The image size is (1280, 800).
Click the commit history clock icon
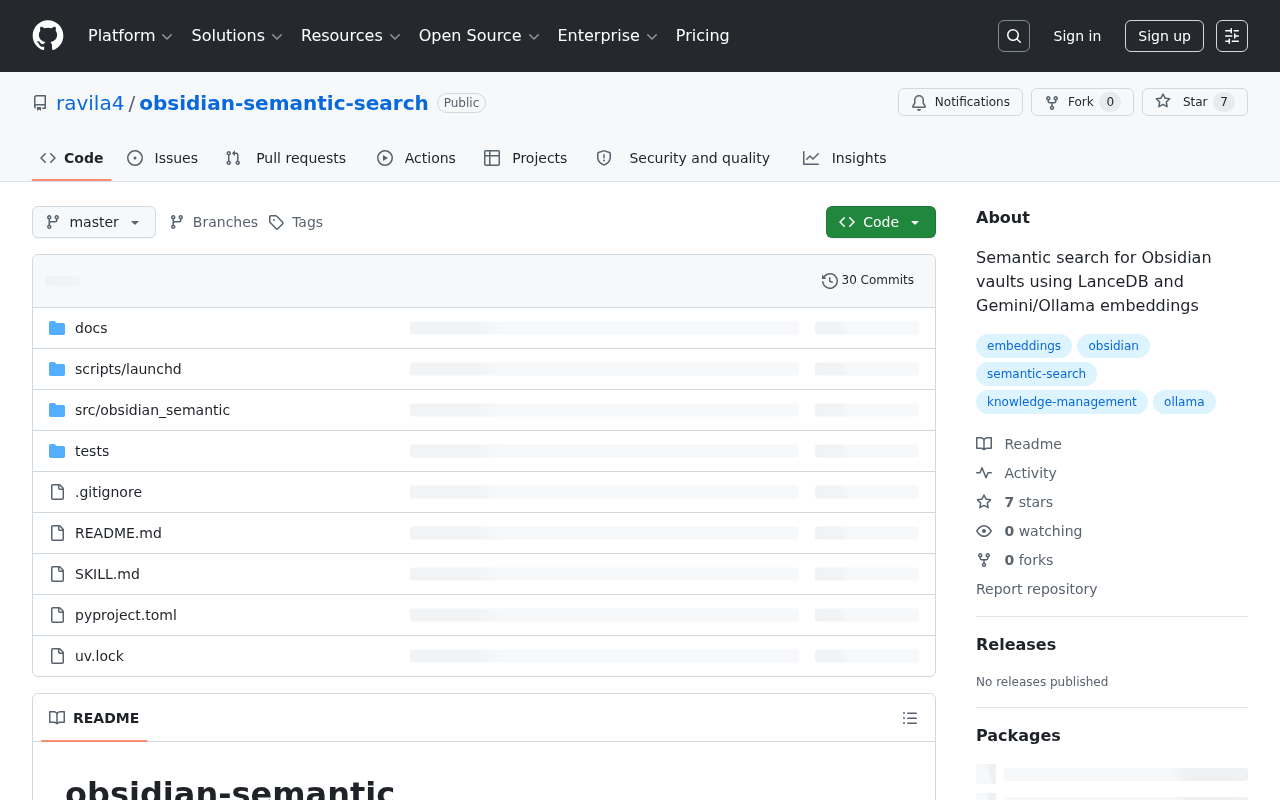point(830,281)
